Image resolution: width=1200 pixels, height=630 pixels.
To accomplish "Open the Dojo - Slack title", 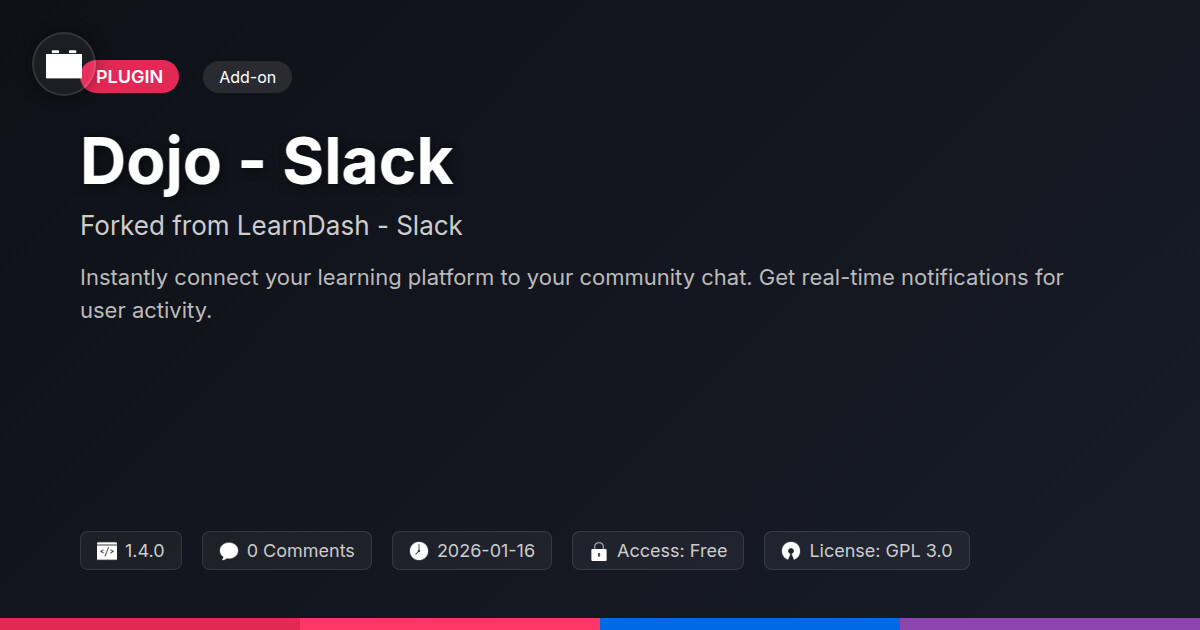I will click(267, 162).
